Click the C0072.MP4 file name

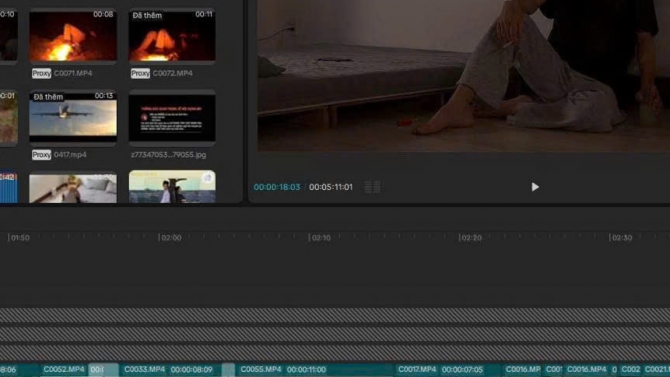tap(173, 73)
